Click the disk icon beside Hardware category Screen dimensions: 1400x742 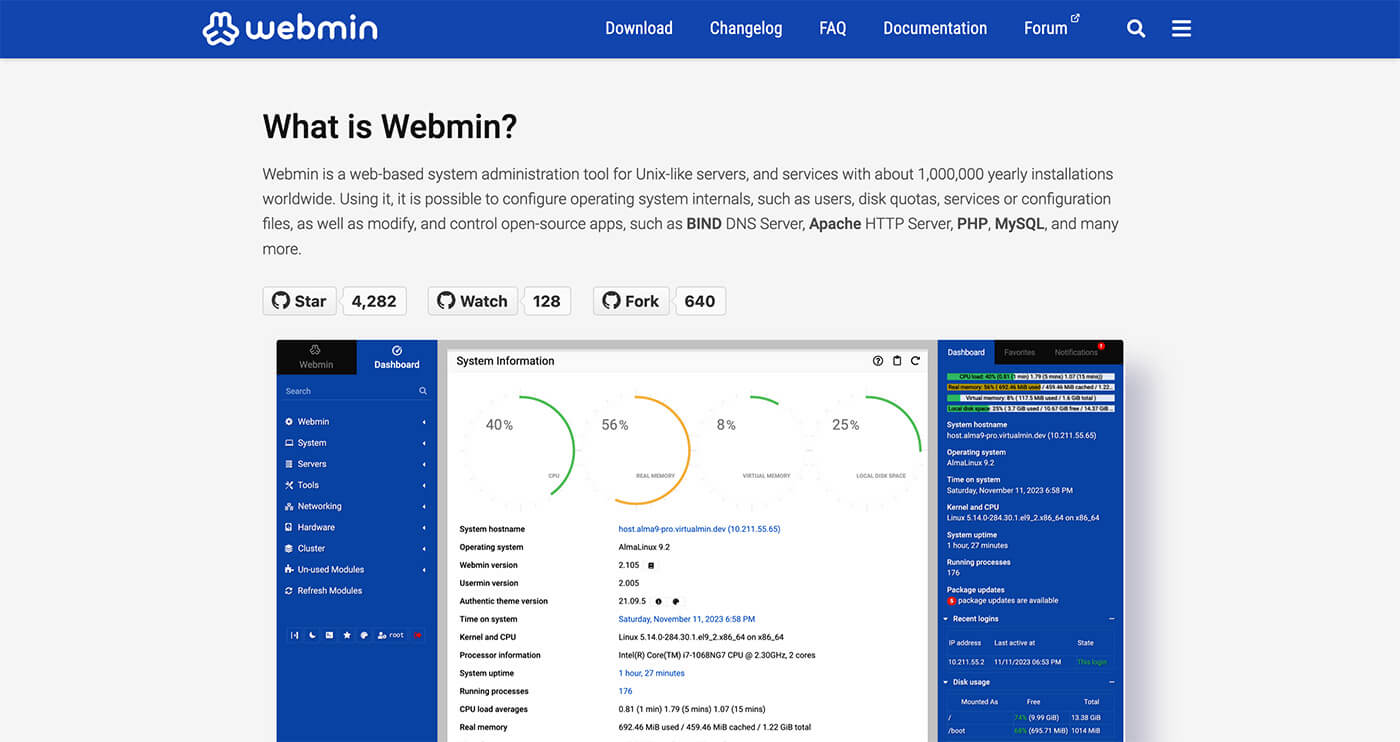point(289,527)
